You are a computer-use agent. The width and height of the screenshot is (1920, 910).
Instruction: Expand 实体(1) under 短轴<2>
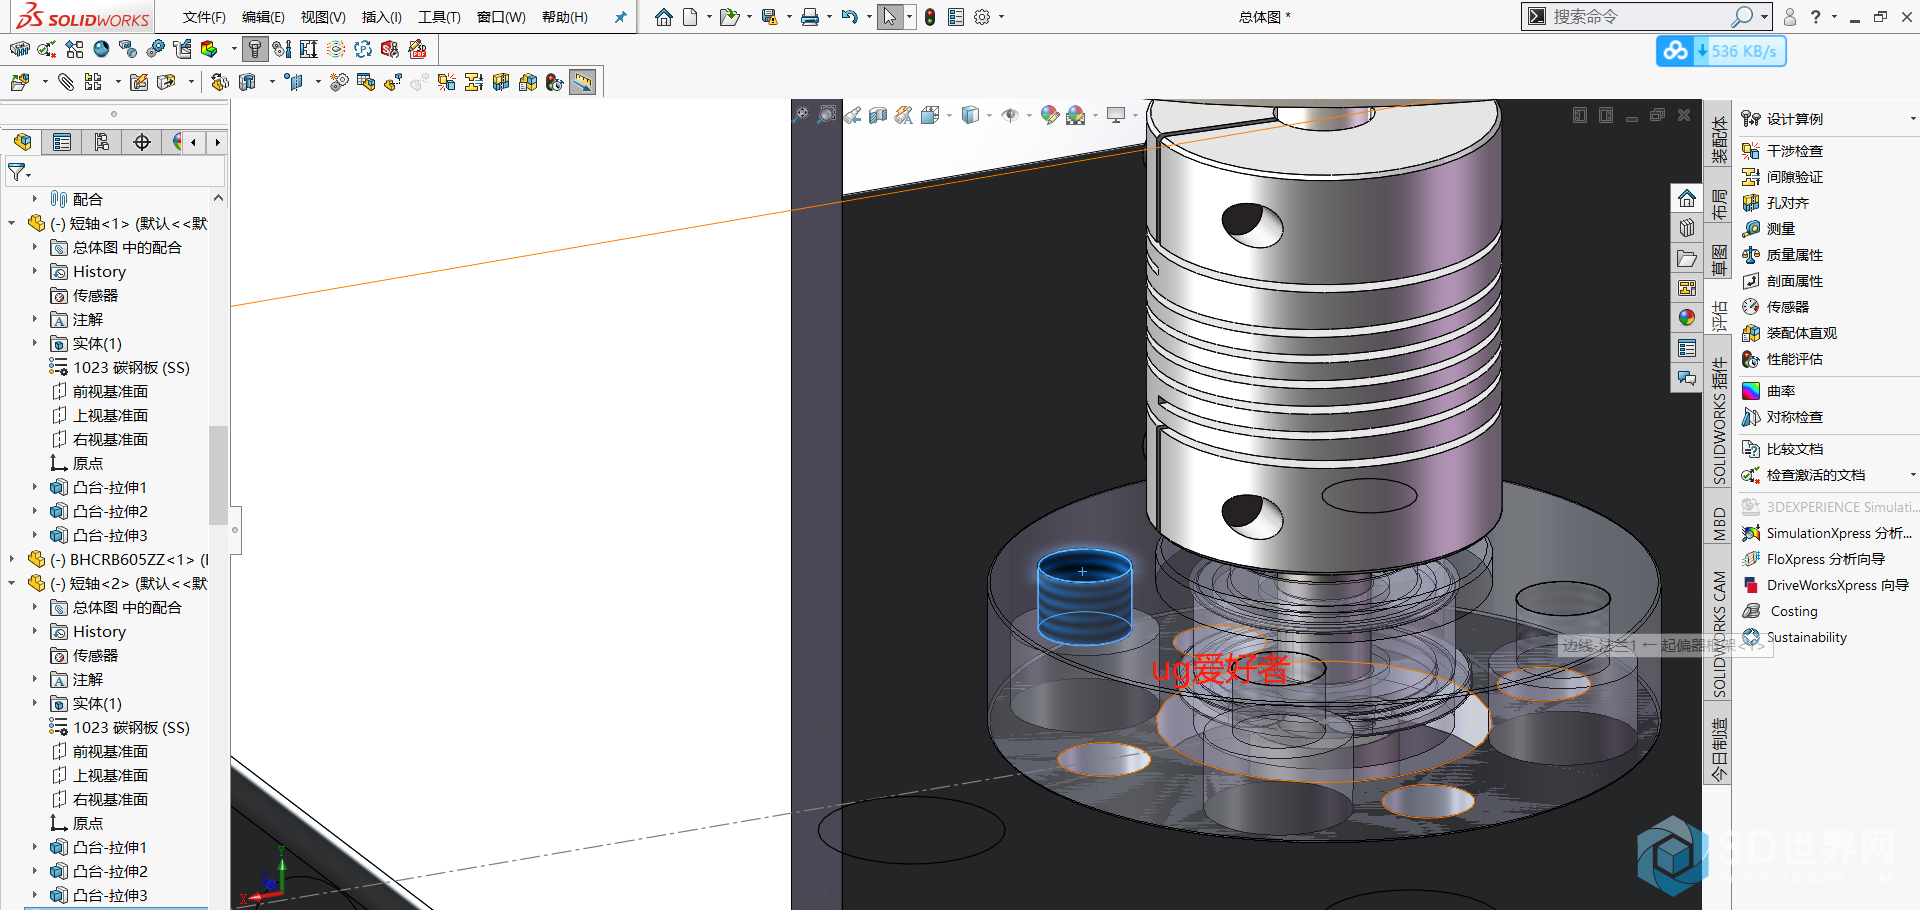(34, 703)
